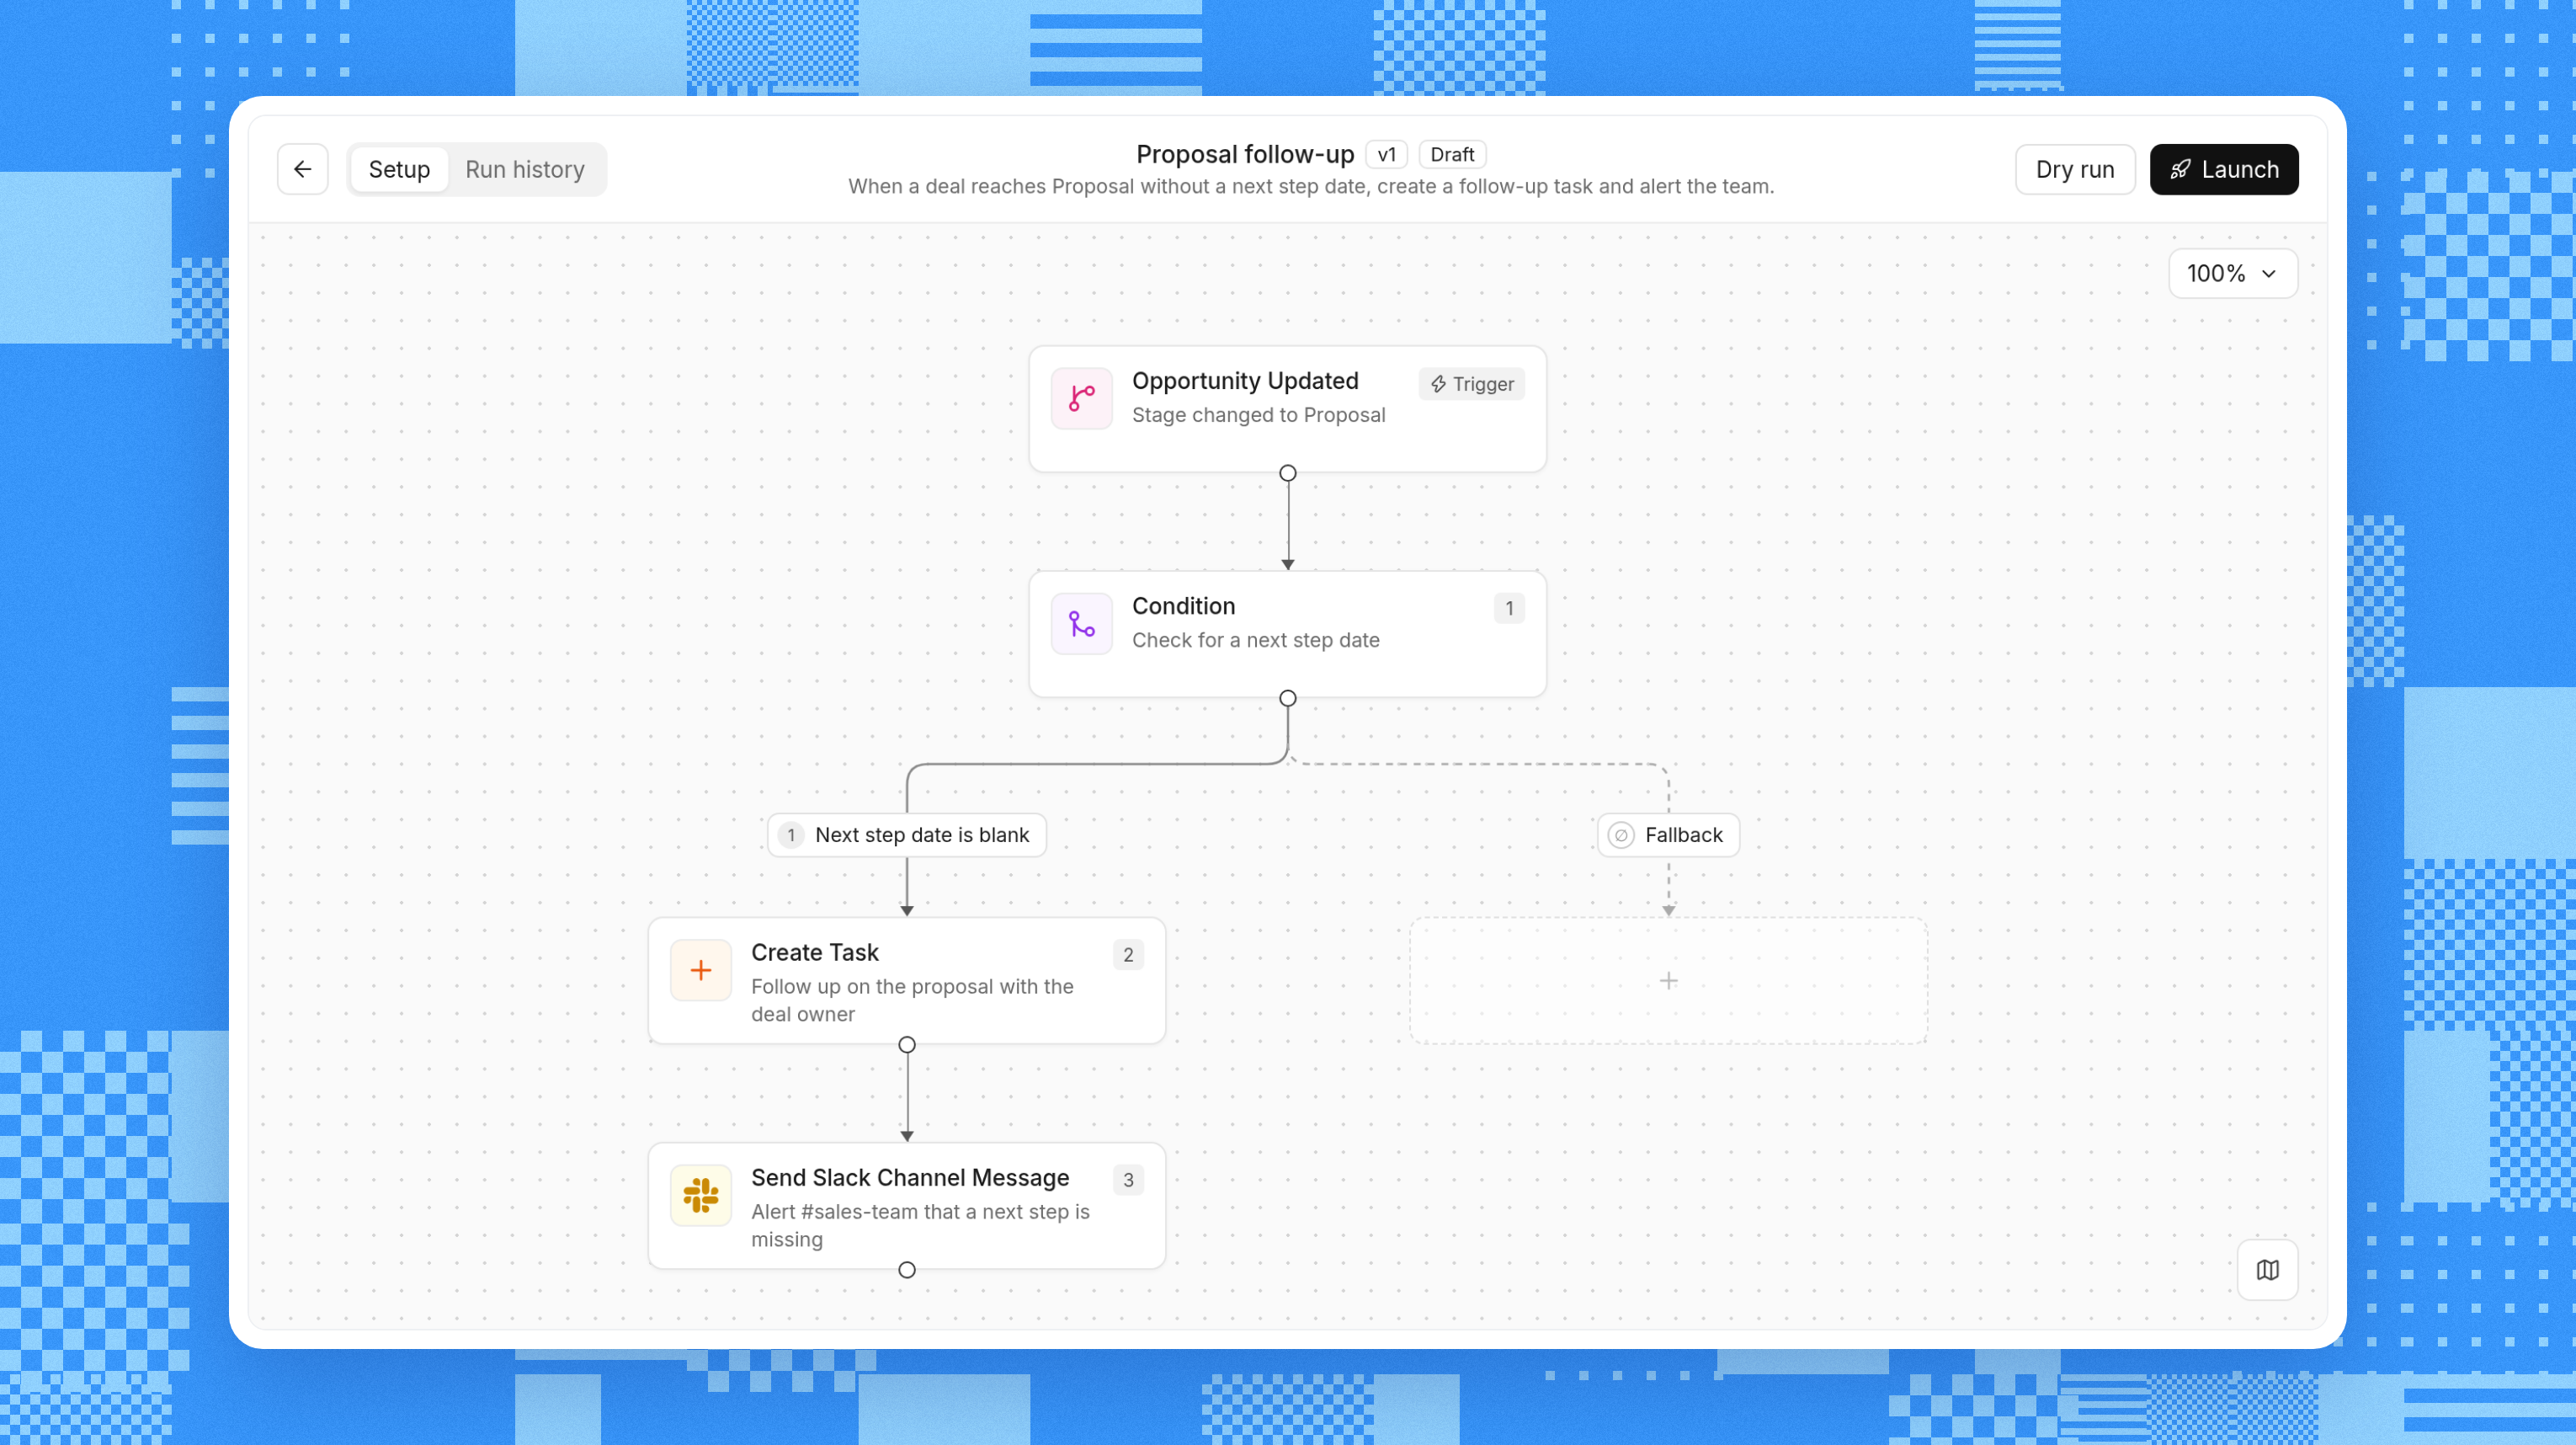The image size is (2576, 1445).
Task: Select the Trigger badge on Opportunity Updated
Action: (1471, 384)
